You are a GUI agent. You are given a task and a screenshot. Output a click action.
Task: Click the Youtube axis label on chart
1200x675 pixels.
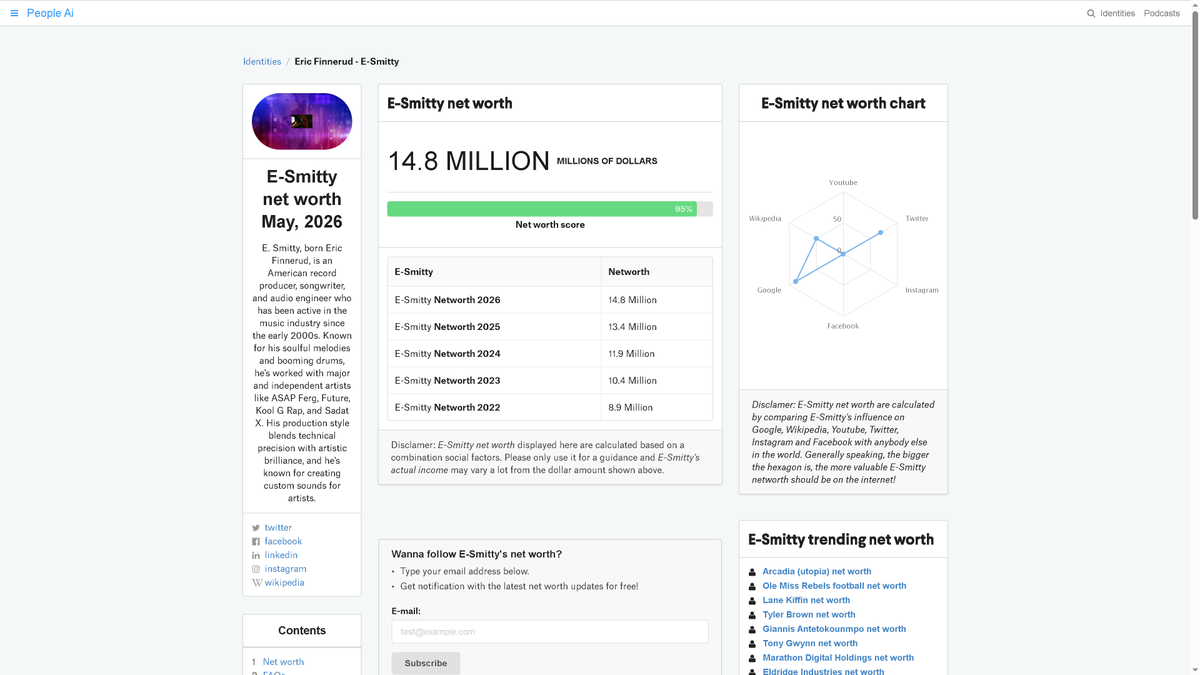(x=843, y=183)
